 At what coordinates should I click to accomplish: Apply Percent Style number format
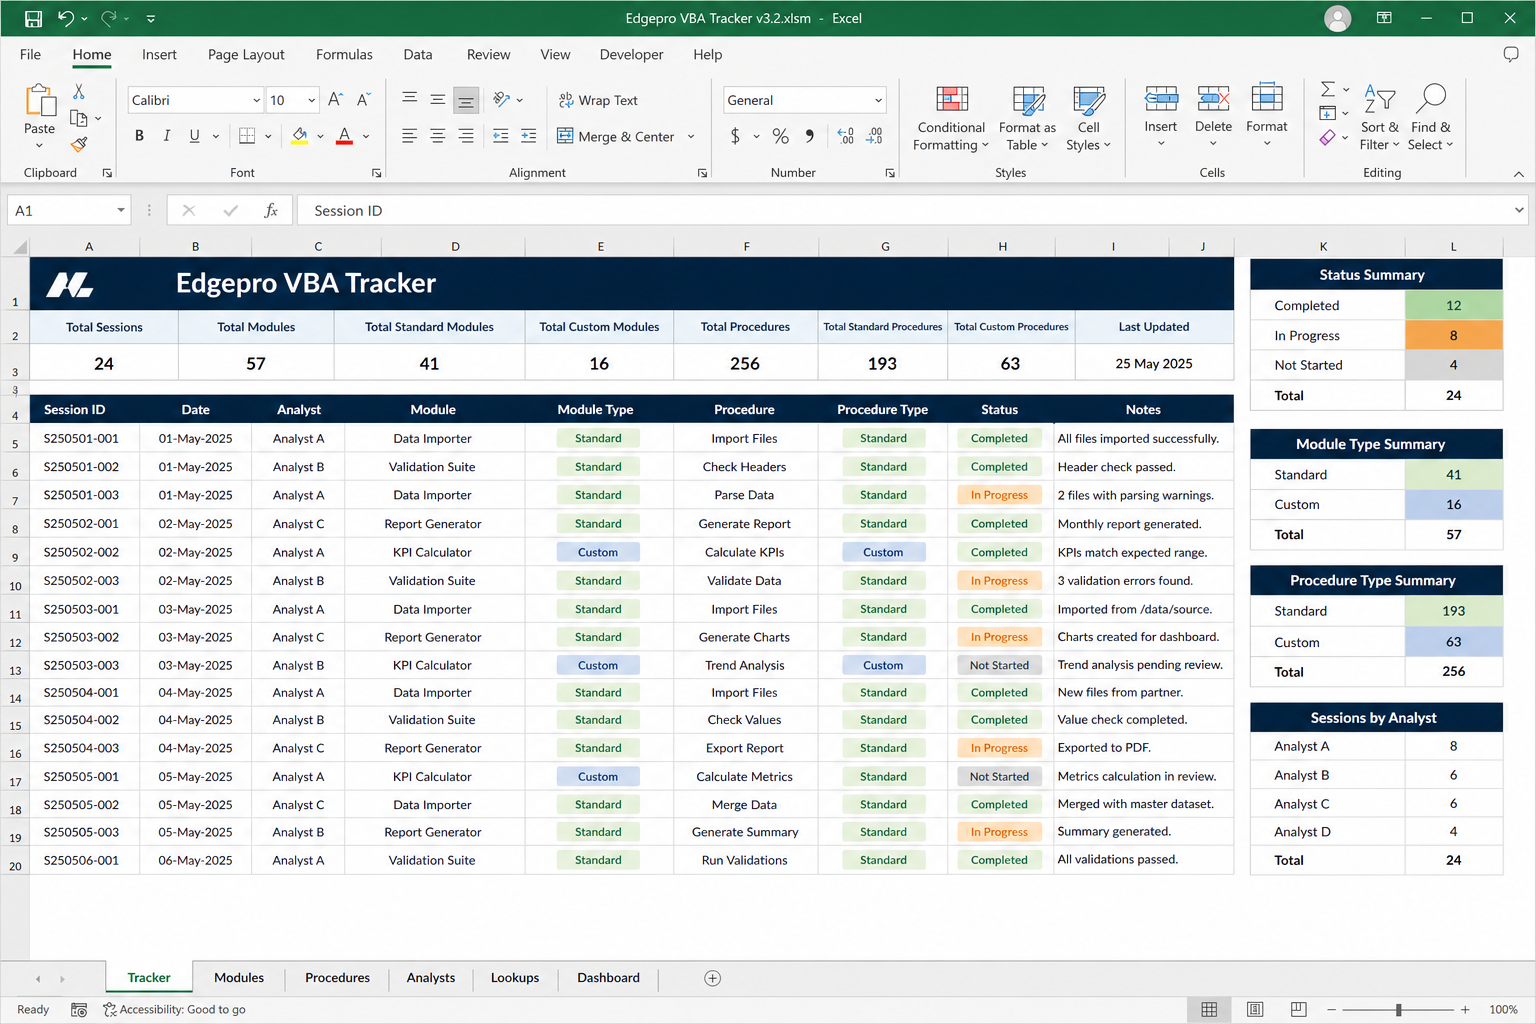click(781, 136)
